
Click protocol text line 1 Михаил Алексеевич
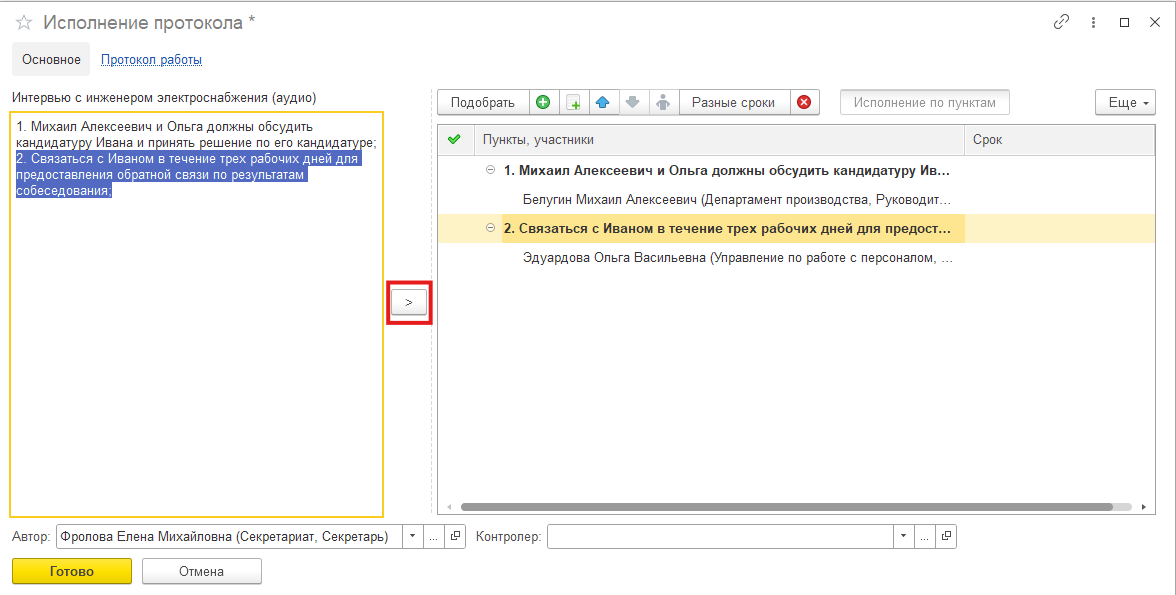[x=196, y=134]
